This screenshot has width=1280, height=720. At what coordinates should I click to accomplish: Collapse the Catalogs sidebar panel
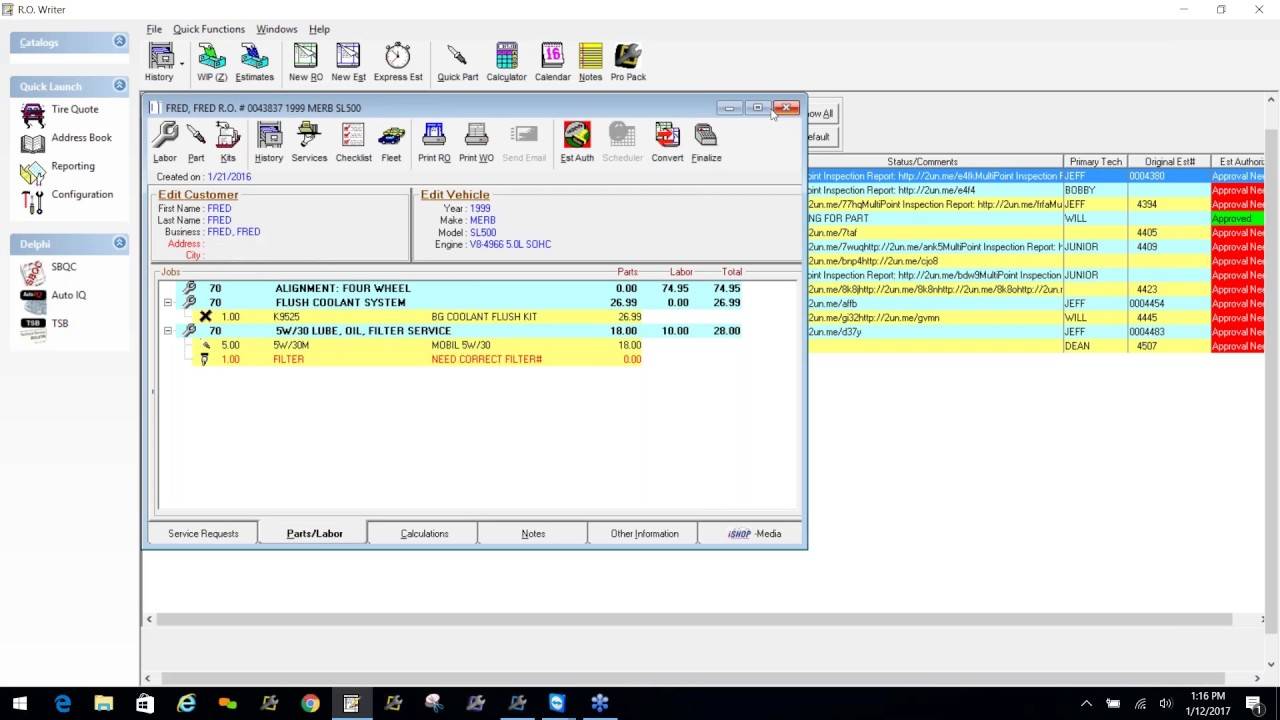click(x=120, y=42)
